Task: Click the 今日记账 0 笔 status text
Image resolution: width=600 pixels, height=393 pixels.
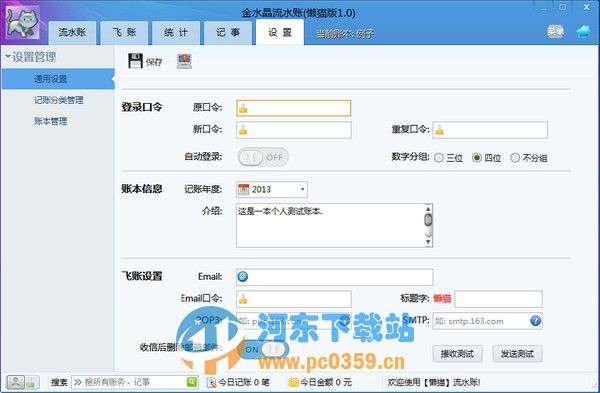Action: pyautogui.click(x=244, y=382)
